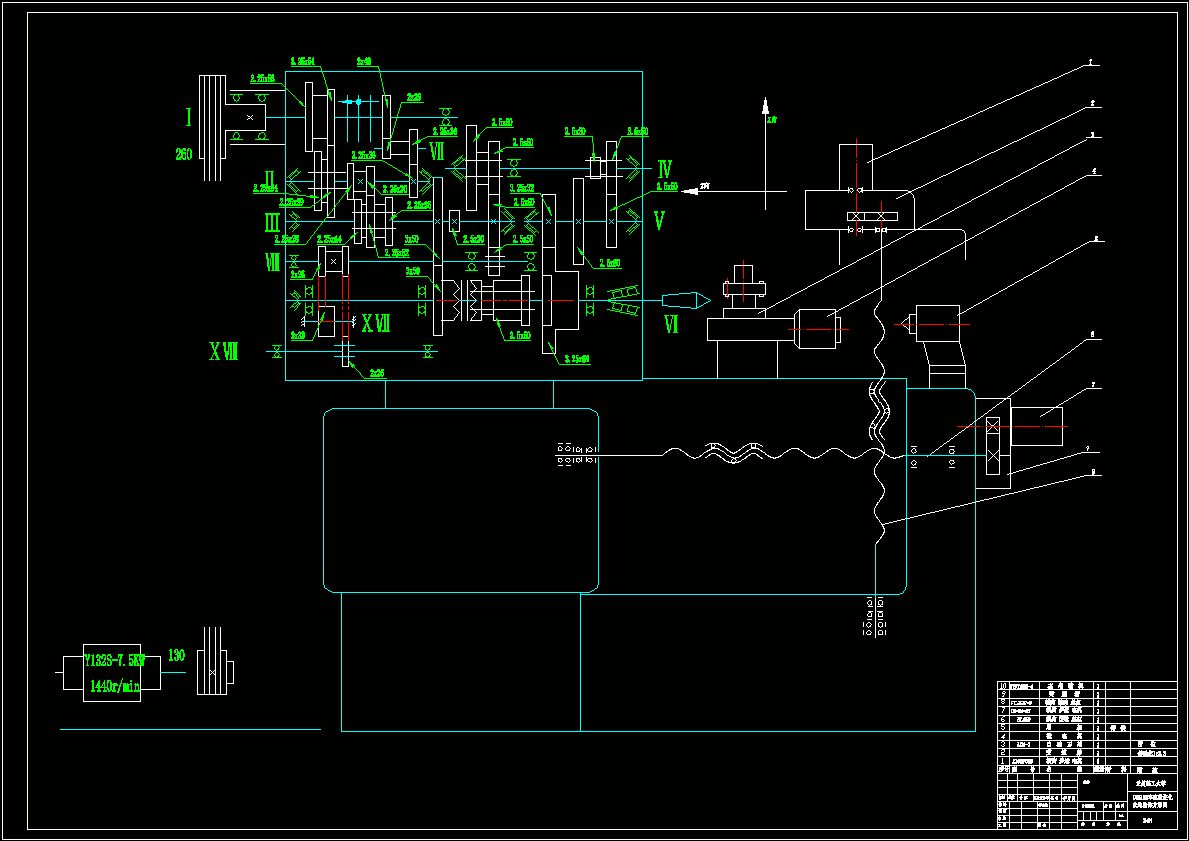The image size is (1189, 841).
Task: Select the XVIII shaft label
Action: pos(224,351)
